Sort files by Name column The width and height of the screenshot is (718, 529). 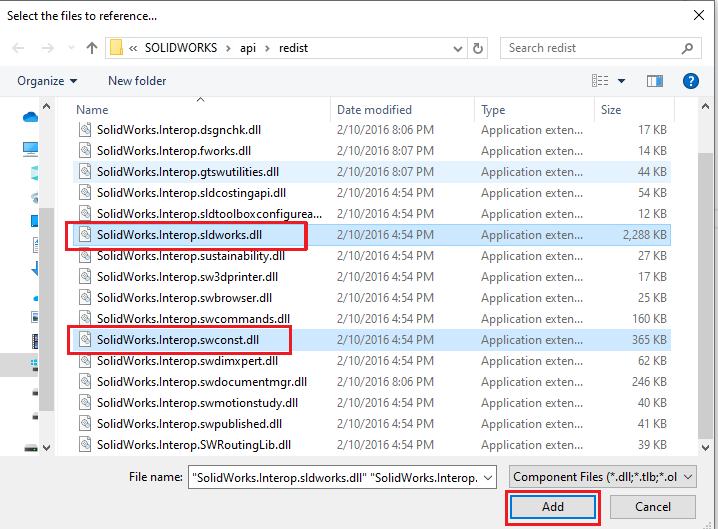(92, 110)
